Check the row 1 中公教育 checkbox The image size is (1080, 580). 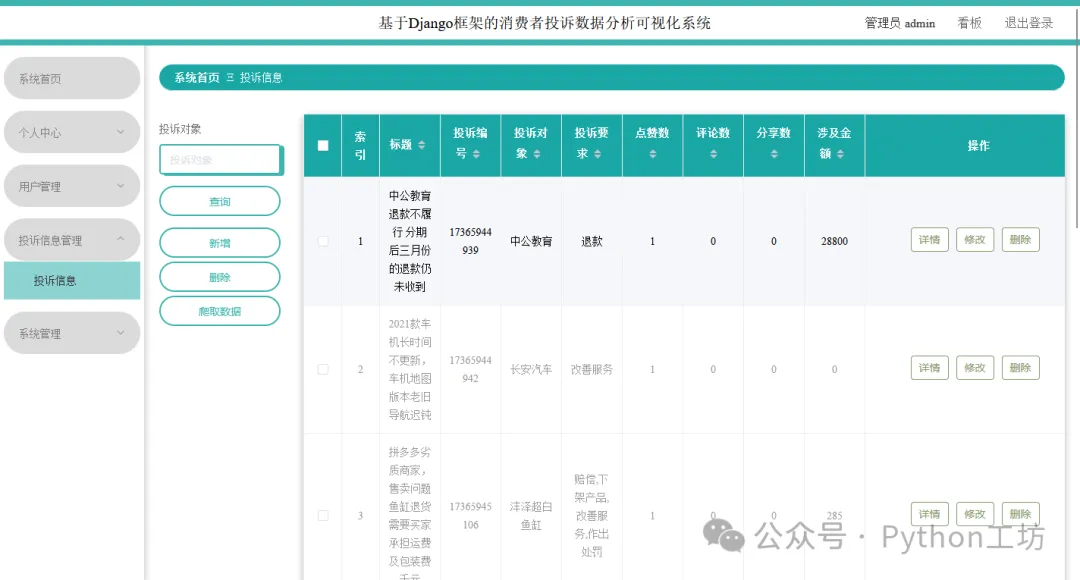[323, 241]
